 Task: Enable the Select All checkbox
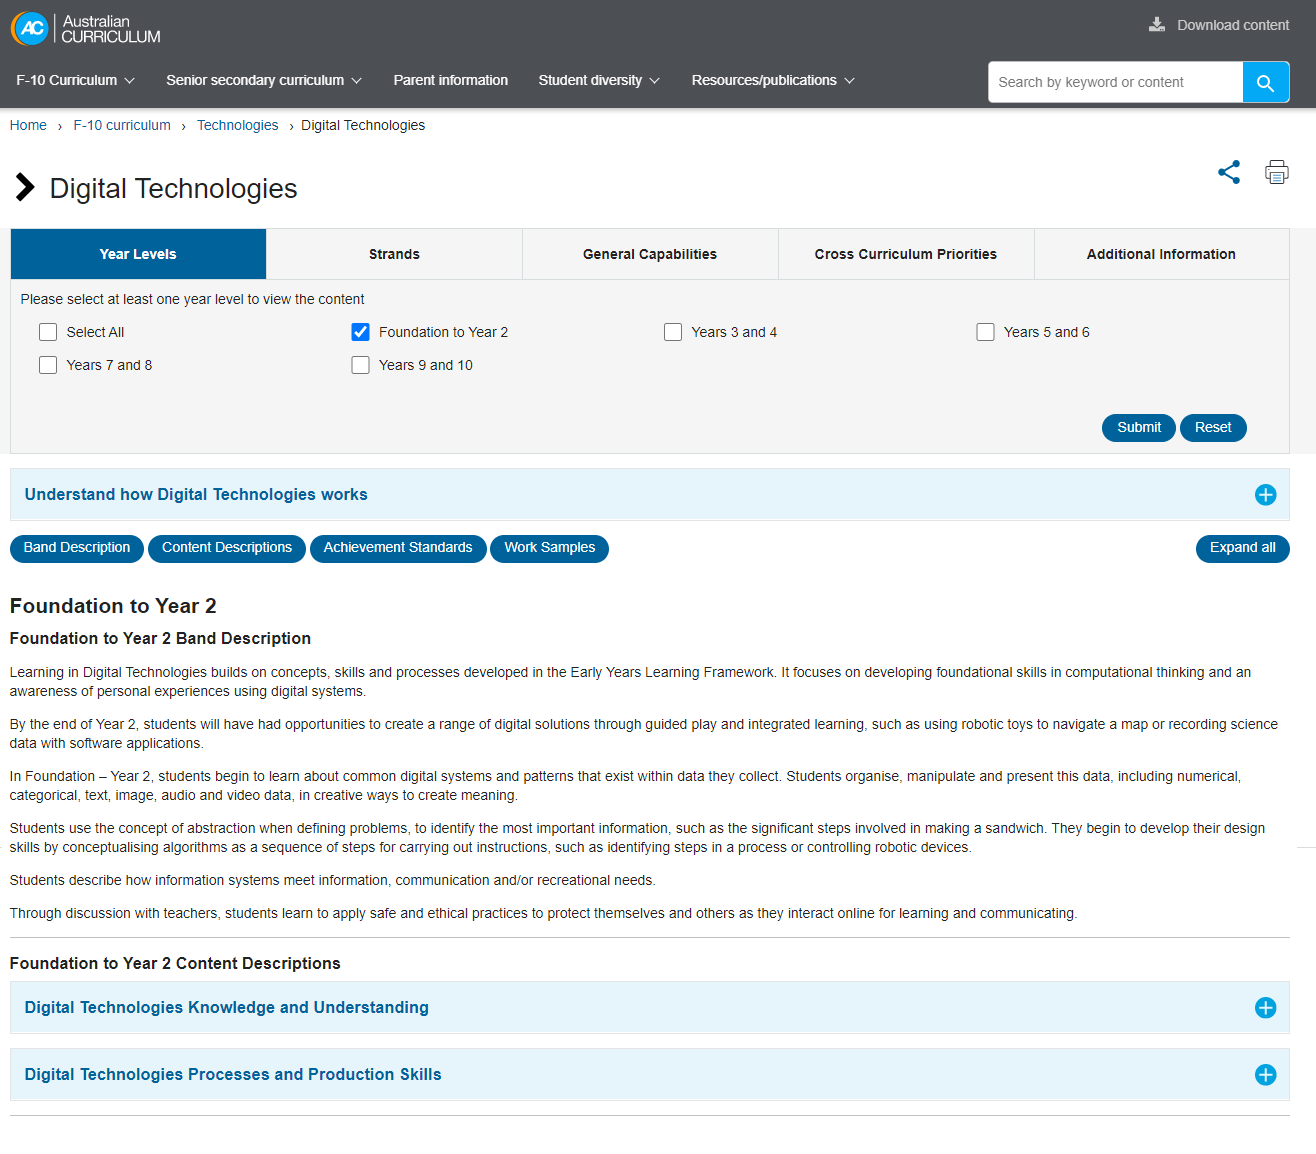(48, 332)
